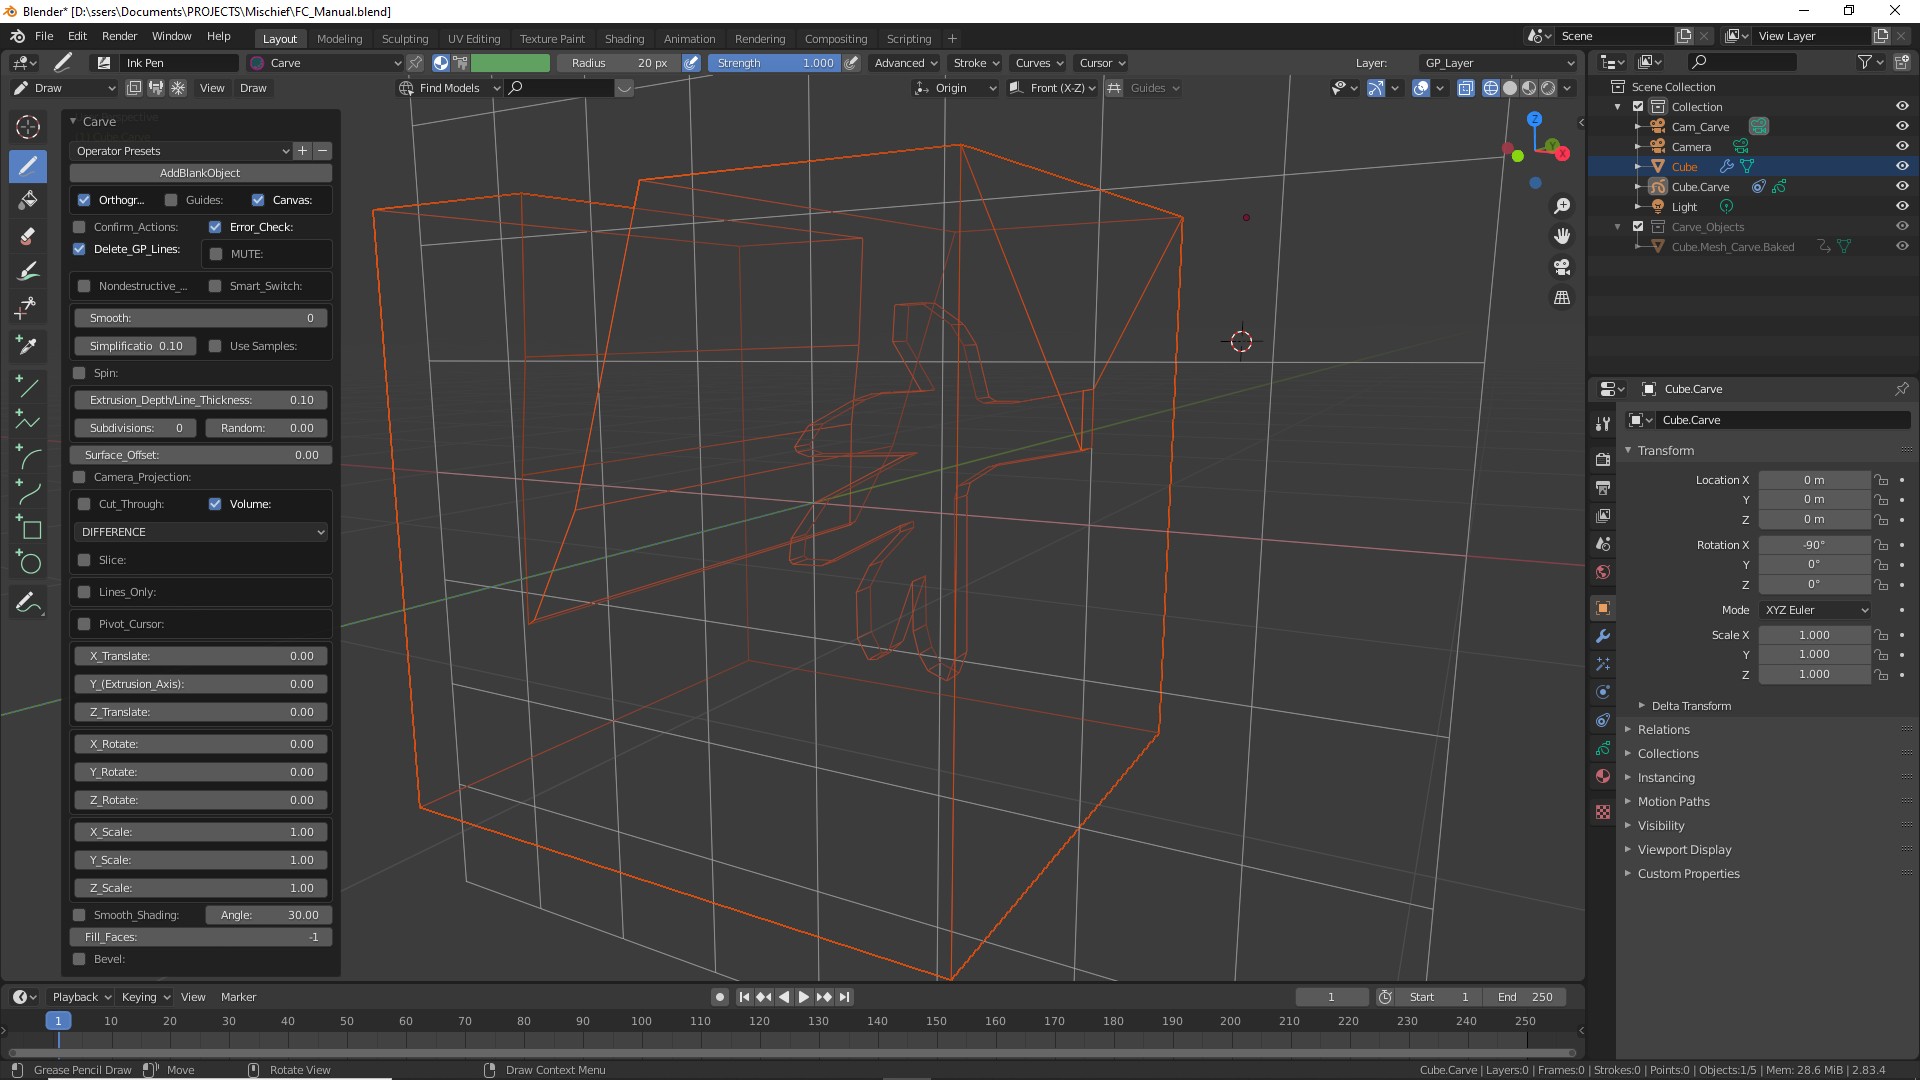Click the Location X field

[x=1813, y=480]
